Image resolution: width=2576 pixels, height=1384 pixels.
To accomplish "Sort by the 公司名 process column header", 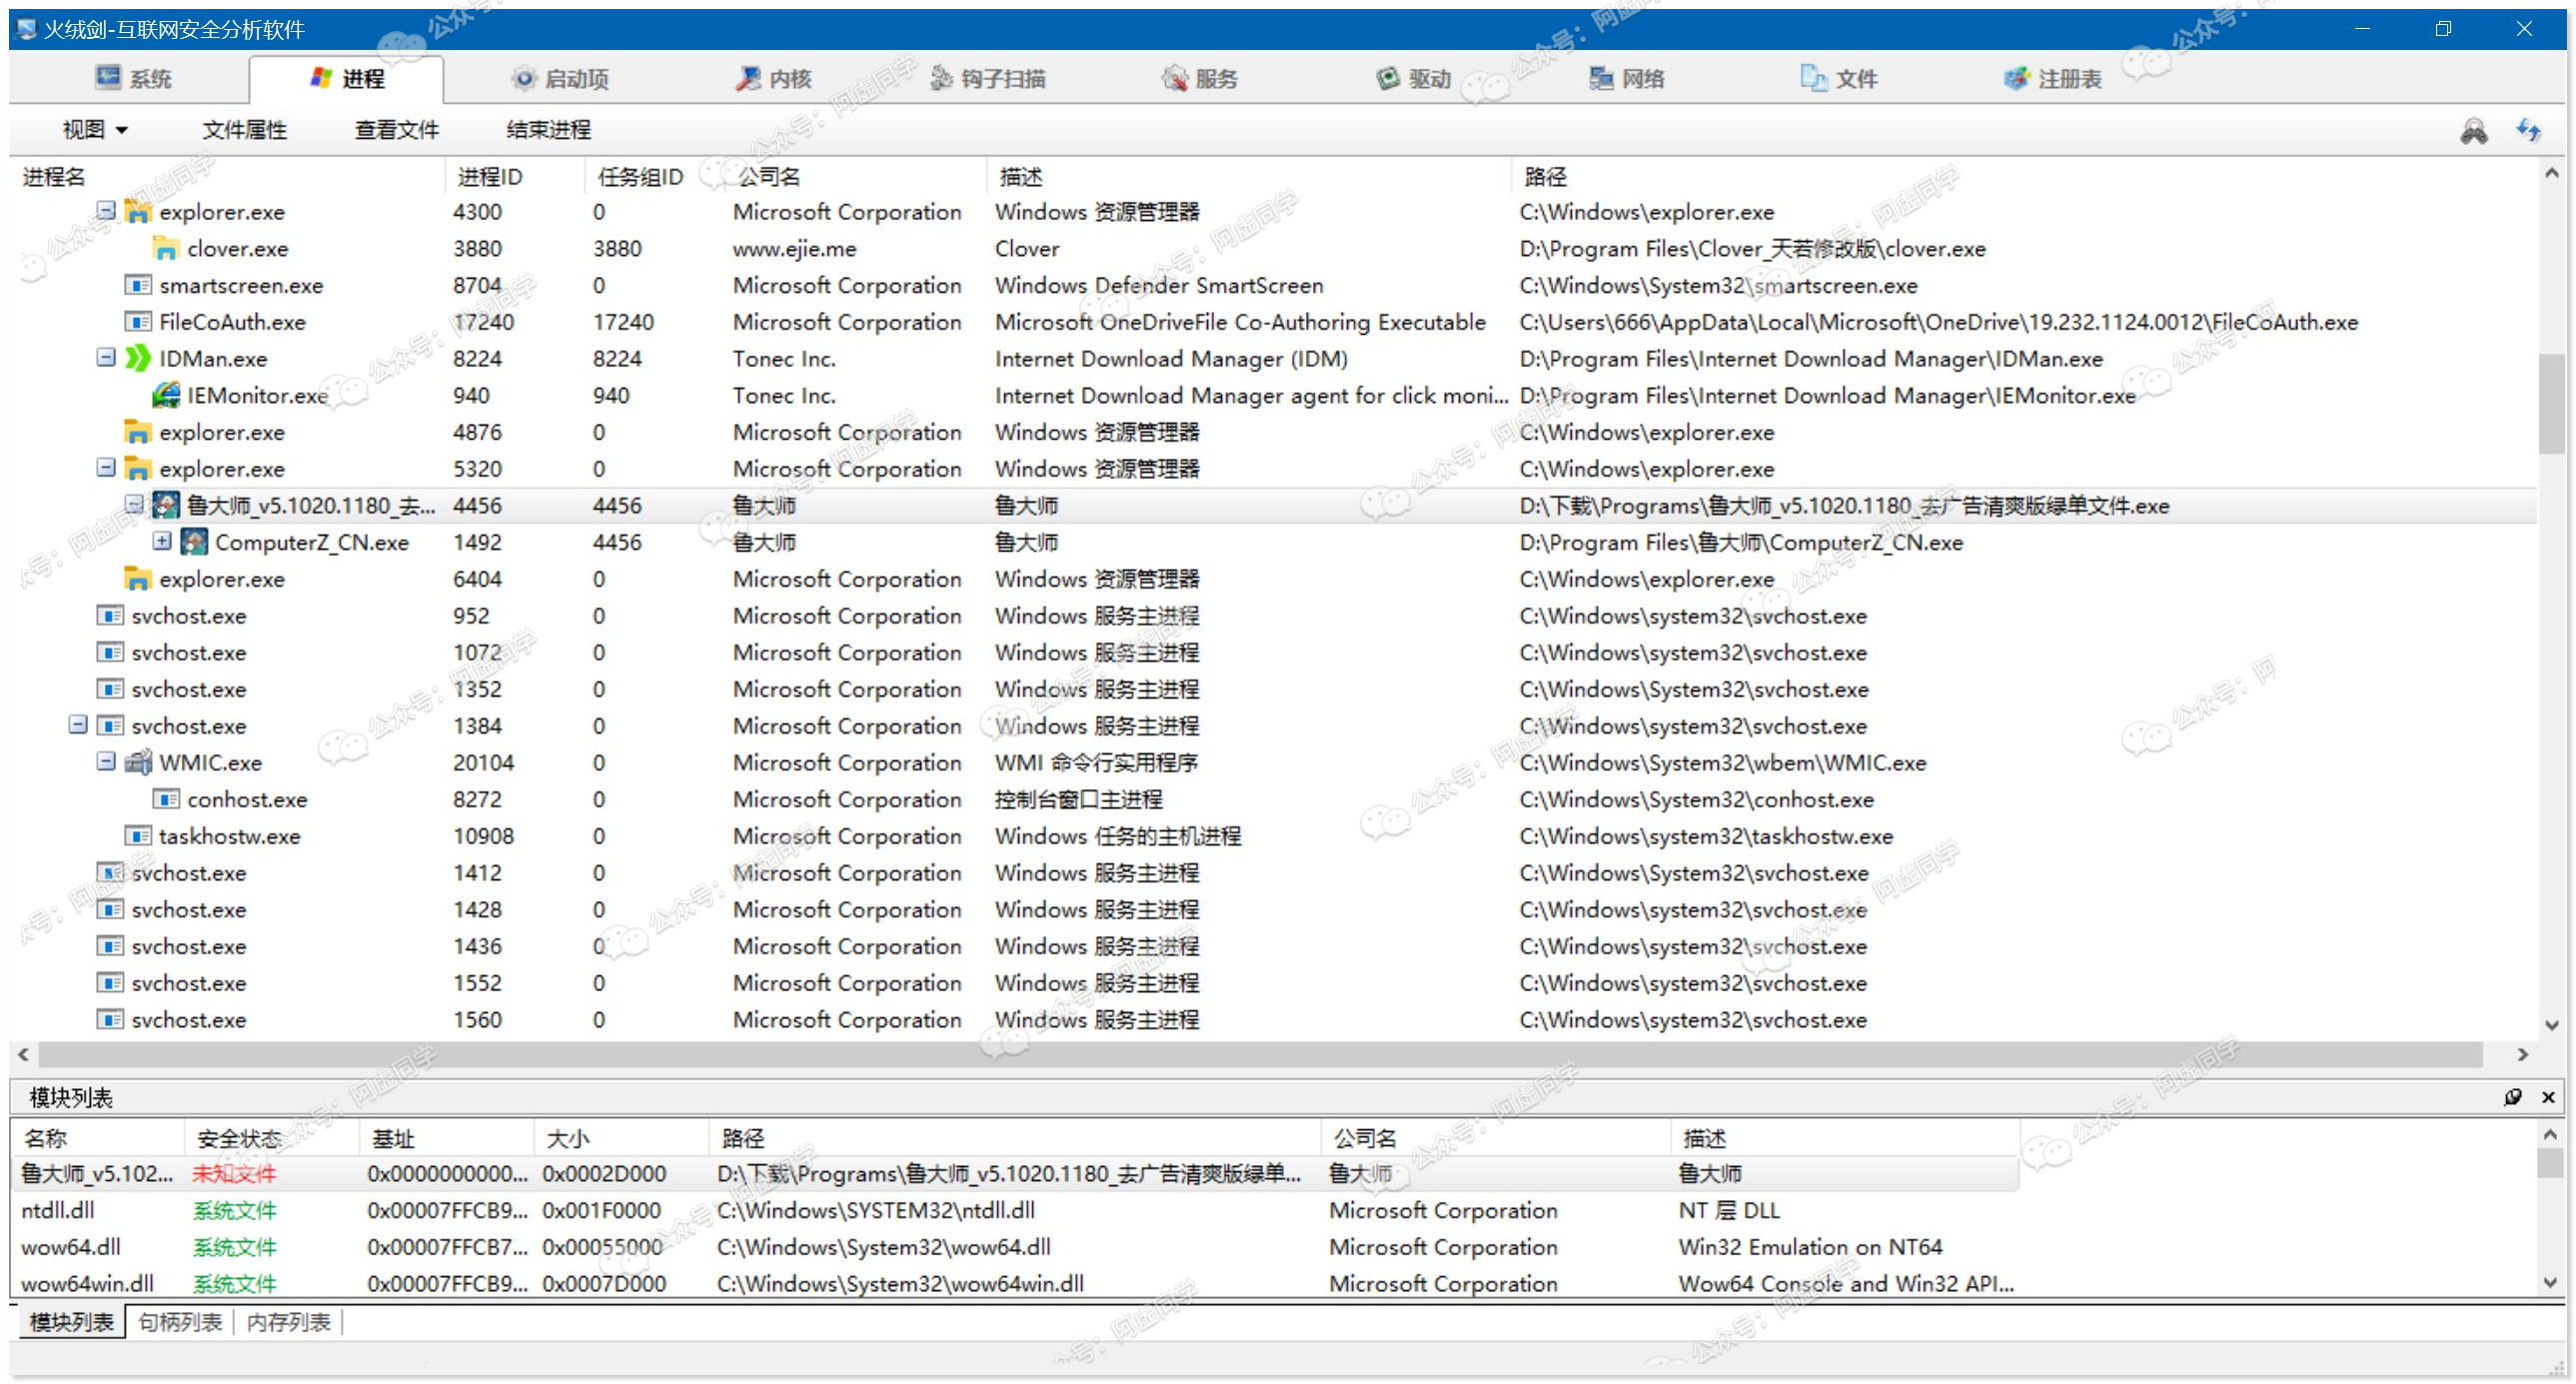I will [x=857, y=176].
